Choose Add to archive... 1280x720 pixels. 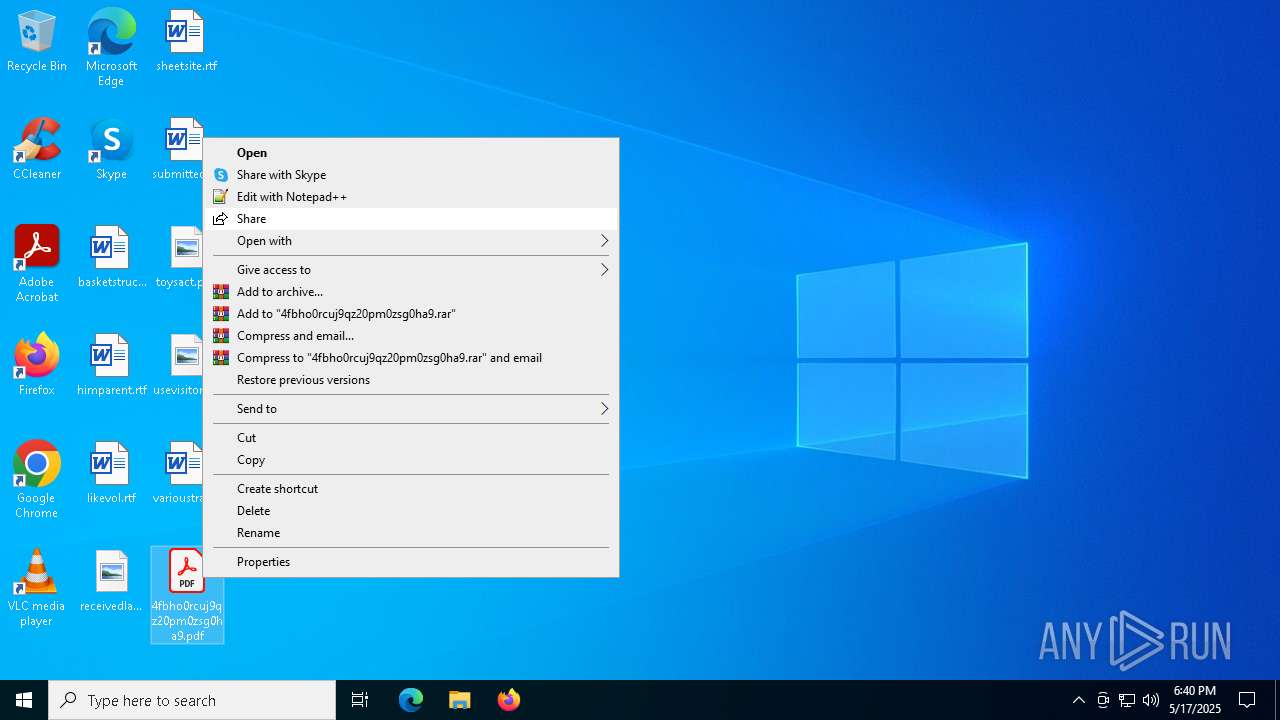[411, 292]
